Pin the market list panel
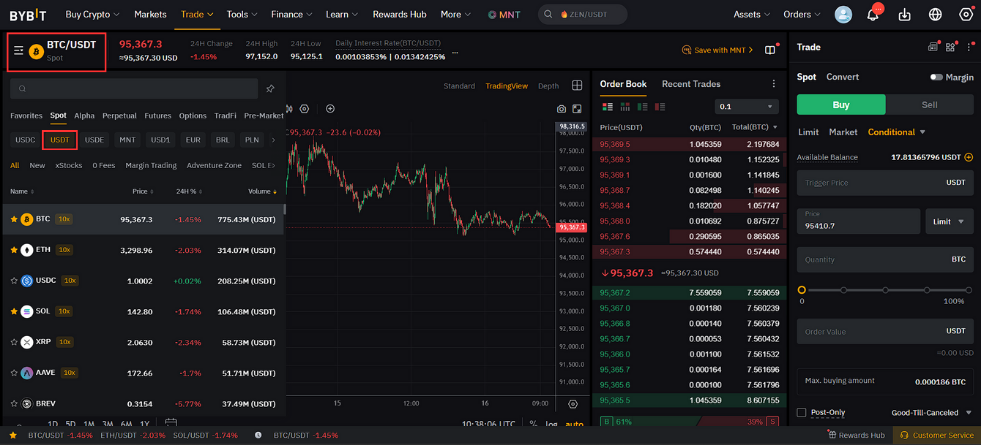The image size is (981, 446). pyautogui.click(x=270, y=89)
